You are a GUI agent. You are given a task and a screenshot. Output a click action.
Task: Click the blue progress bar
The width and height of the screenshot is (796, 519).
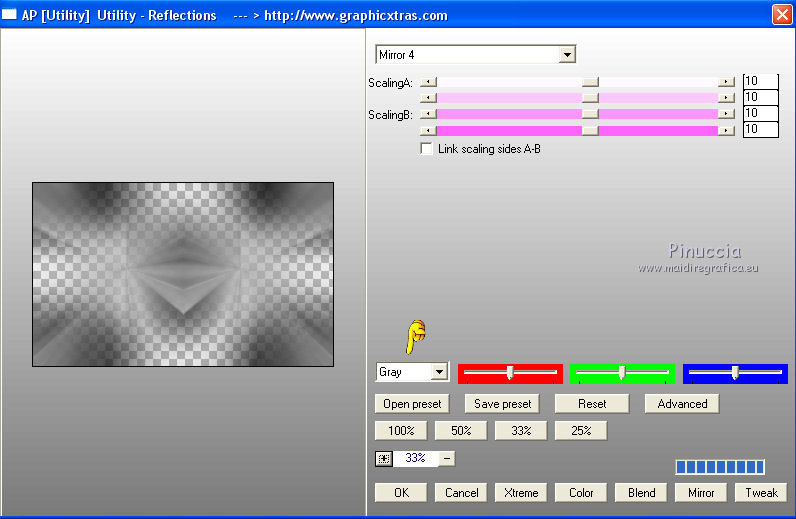click(x=720, y=467)
